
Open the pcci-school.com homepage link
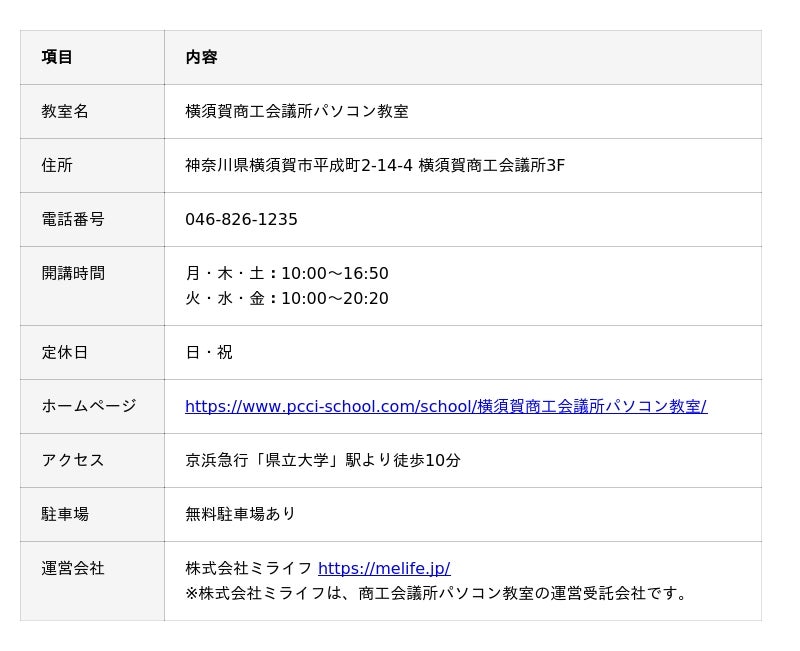445,406
